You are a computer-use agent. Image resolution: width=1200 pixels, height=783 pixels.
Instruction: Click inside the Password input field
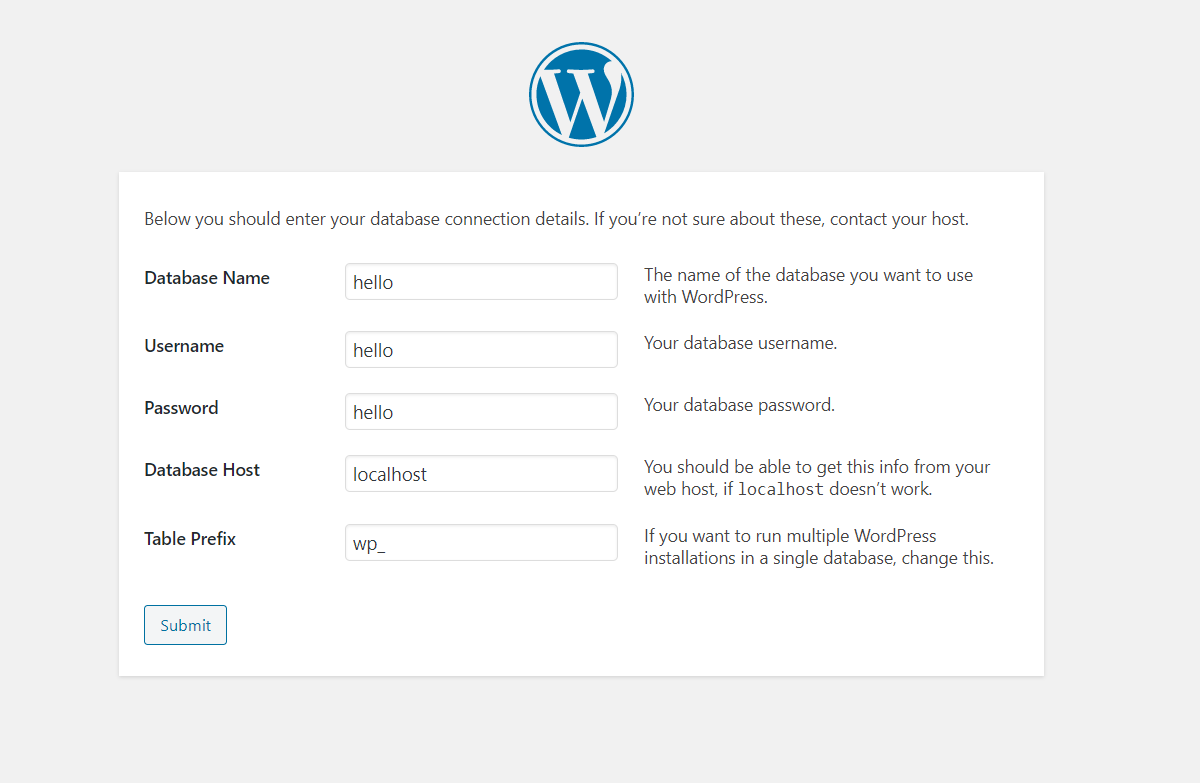[x=481, y=412]
